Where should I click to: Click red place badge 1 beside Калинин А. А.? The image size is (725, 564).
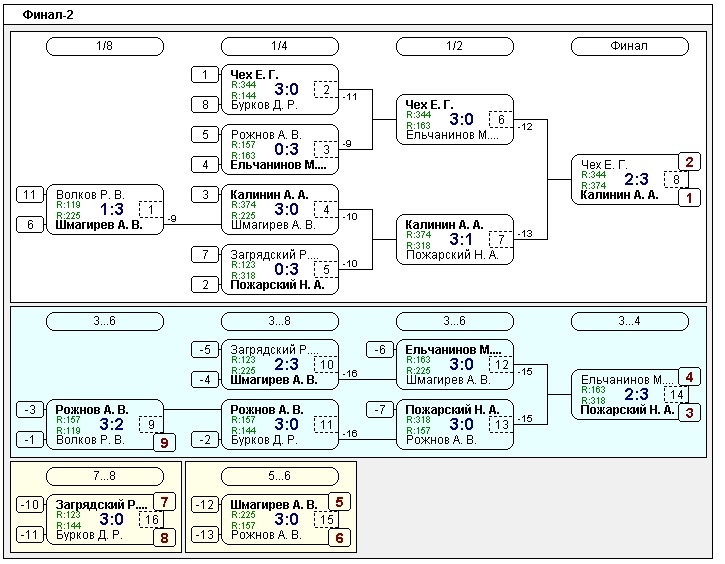tap(689, 198)
